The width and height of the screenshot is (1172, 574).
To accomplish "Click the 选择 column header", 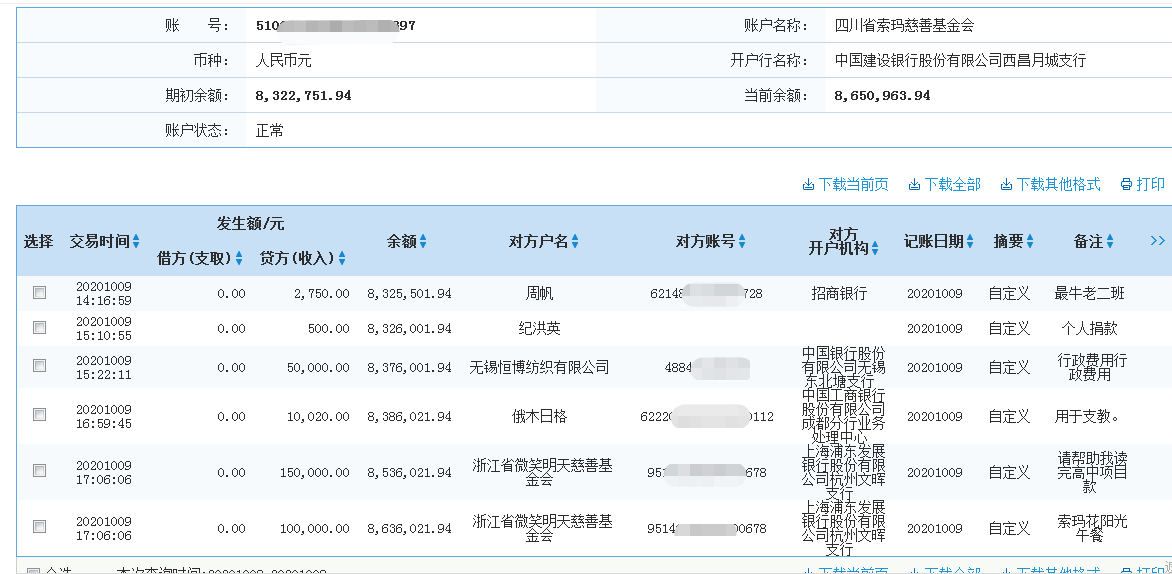I will click(38, 241).
